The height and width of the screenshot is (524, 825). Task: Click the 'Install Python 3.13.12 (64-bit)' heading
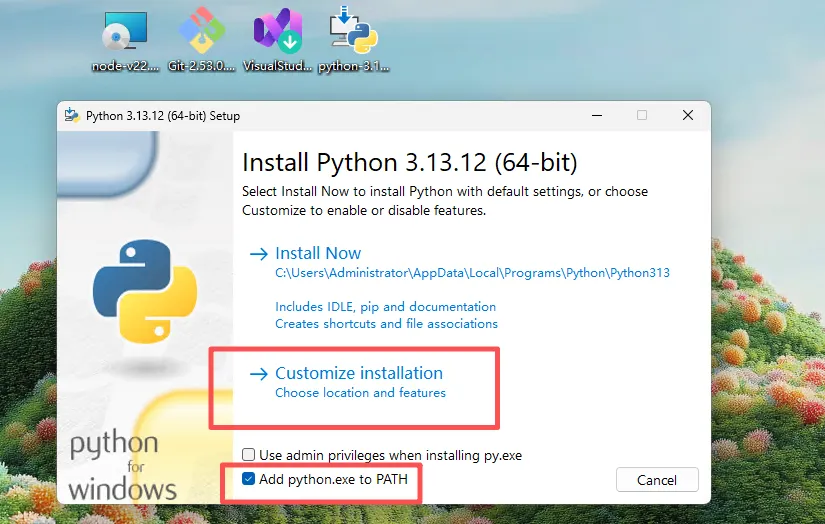pos(409,163)
